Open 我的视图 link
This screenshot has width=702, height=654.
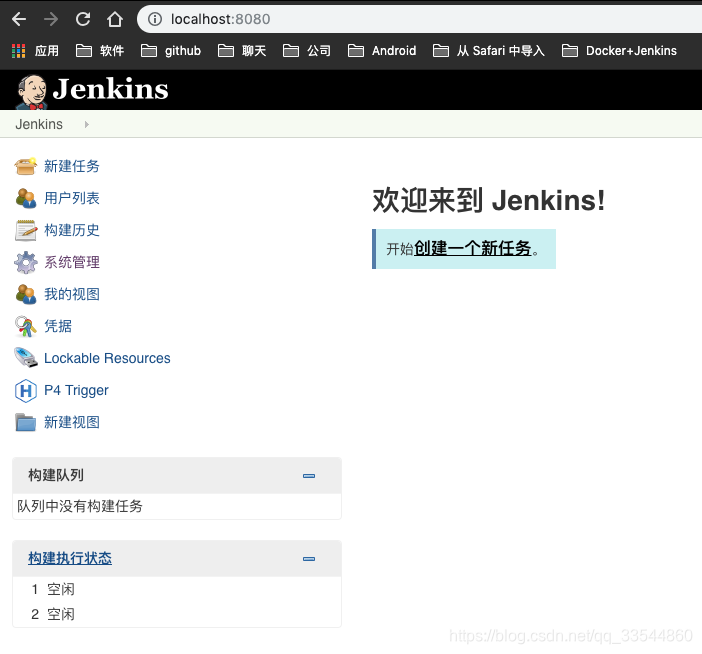pos(72,295)
